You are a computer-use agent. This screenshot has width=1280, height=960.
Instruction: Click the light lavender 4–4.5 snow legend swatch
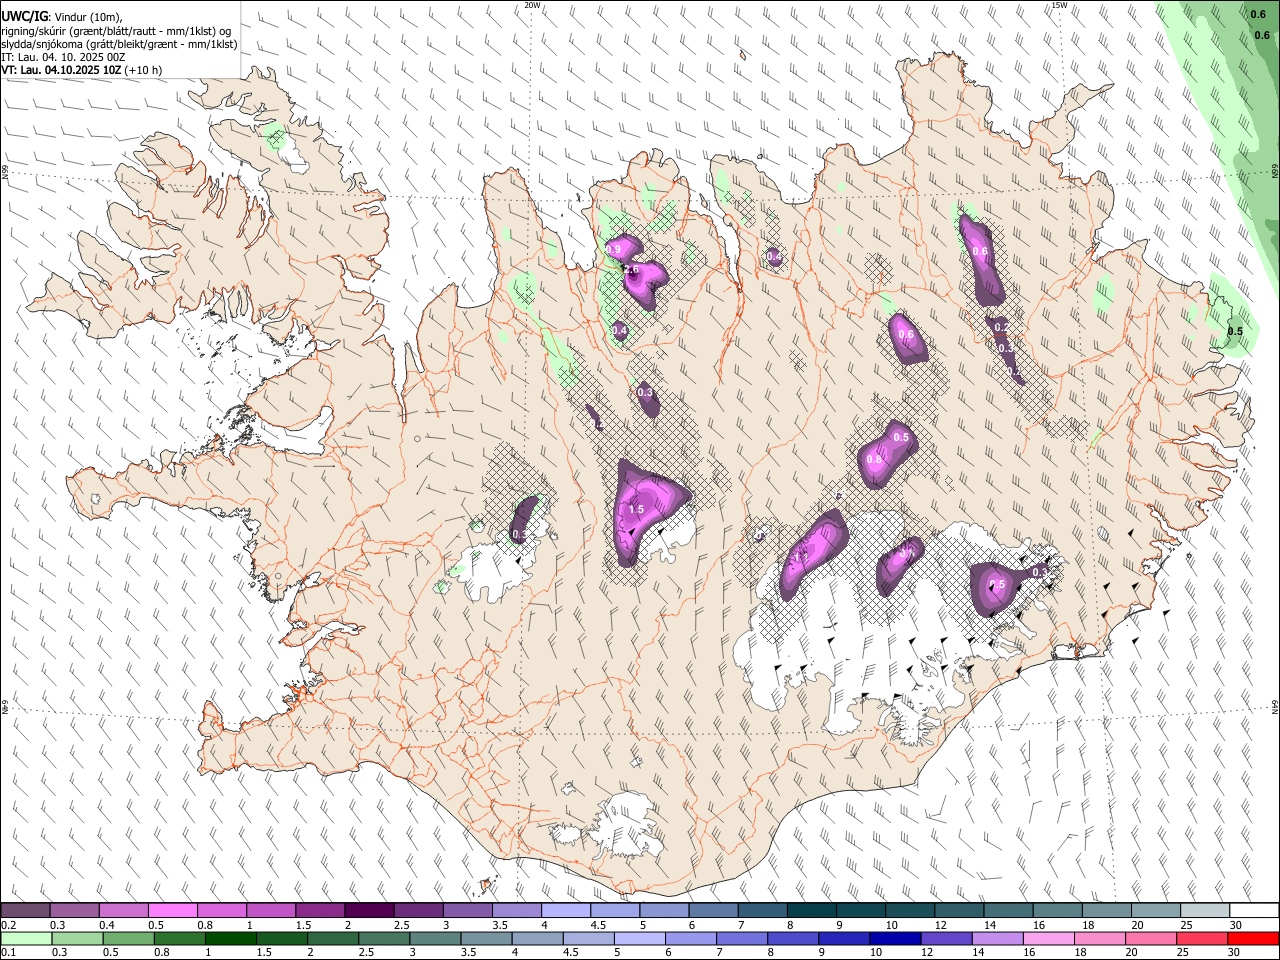pyautogui.click(x=566, y=911)
